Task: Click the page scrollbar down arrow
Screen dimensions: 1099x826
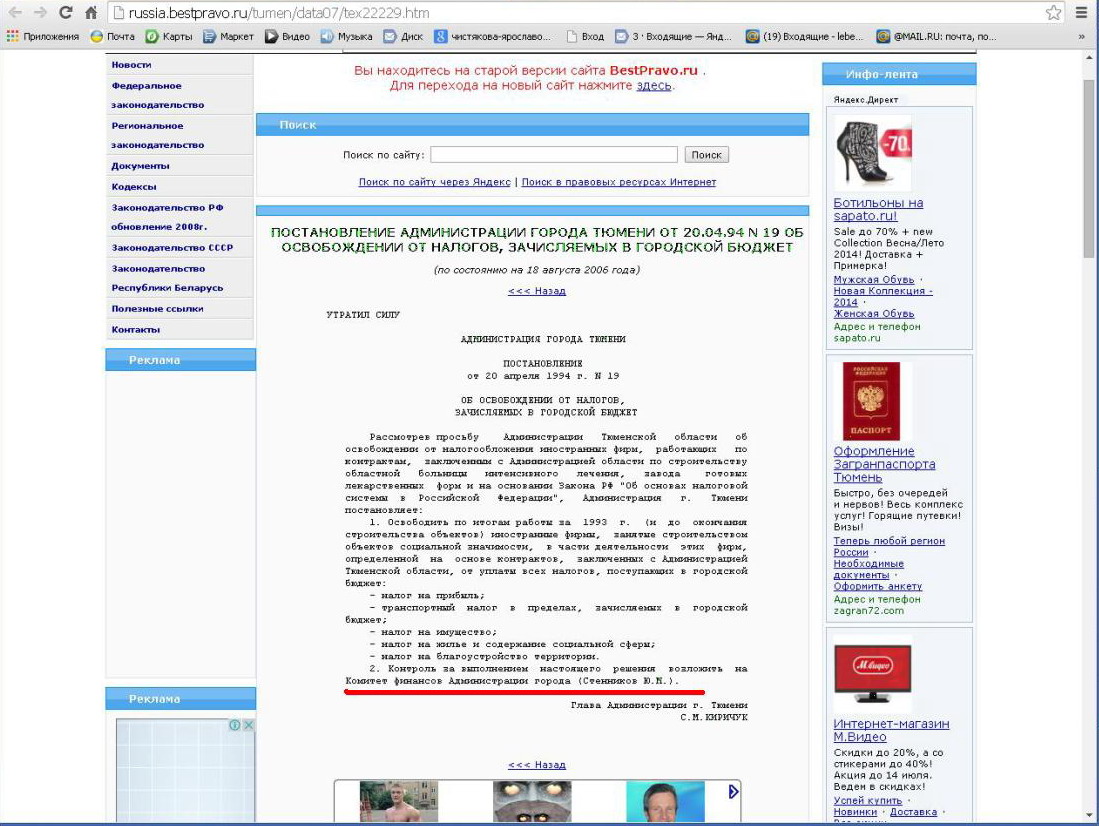Action: tap(1088, 815)
